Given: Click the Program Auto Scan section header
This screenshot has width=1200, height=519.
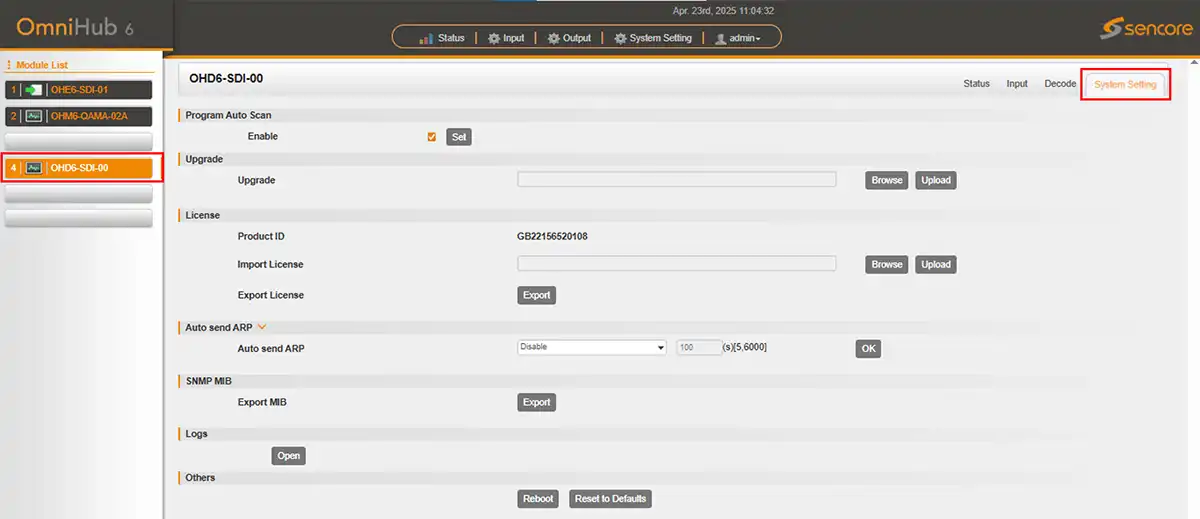Looking at the screenshot, I should 228,116.
